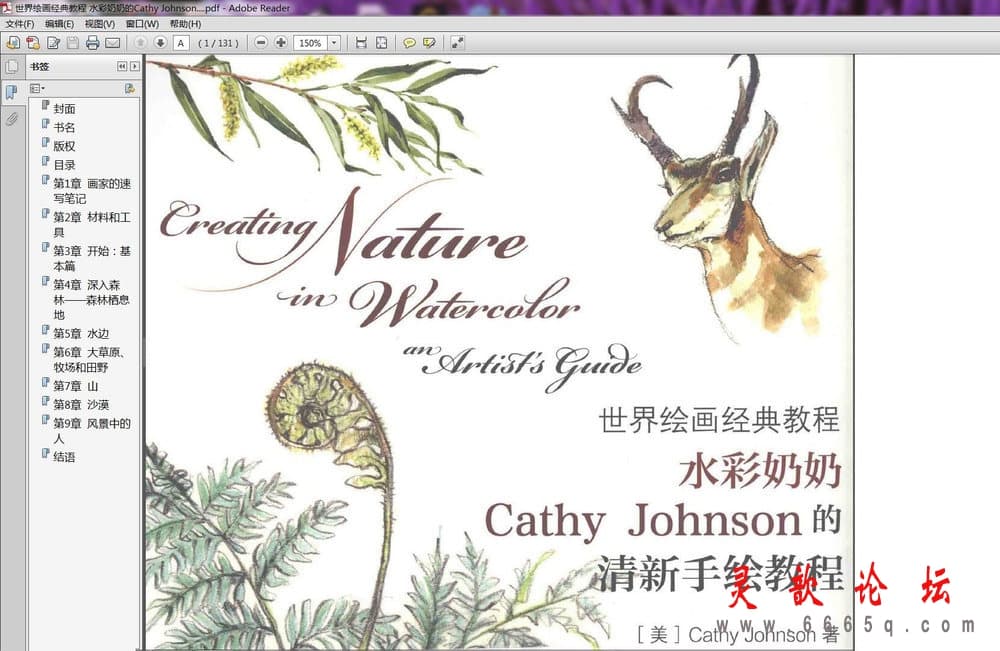Go to next page with down arrow
1000x651 pixels.
tap(160, 43)
